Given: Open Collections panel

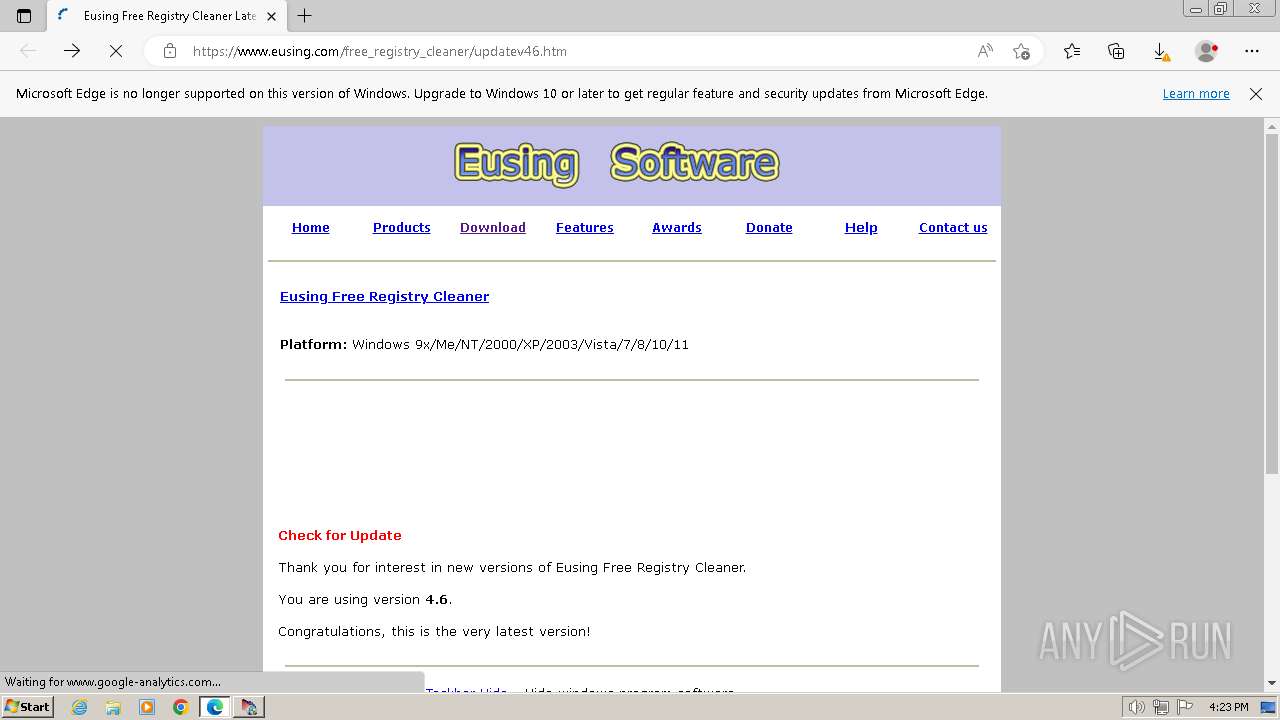Looking at the screenshot, I should click(1116, 51).
